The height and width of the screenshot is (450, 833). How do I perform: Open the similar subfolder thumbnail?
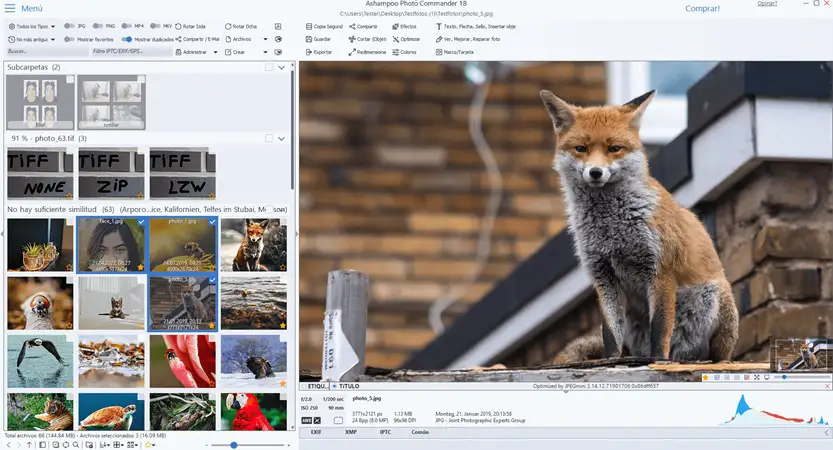(x=112, y=102)
